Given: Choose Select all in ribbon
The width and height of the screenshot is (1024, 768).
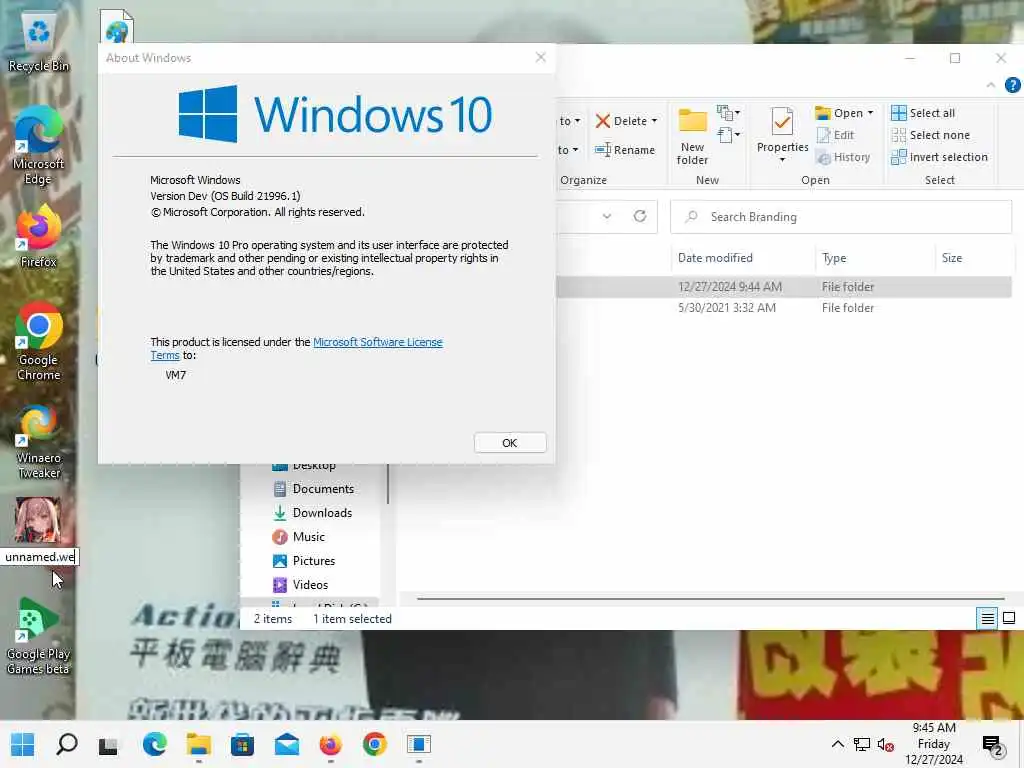Looking at the screenshot, I should [x=923, y=113].
